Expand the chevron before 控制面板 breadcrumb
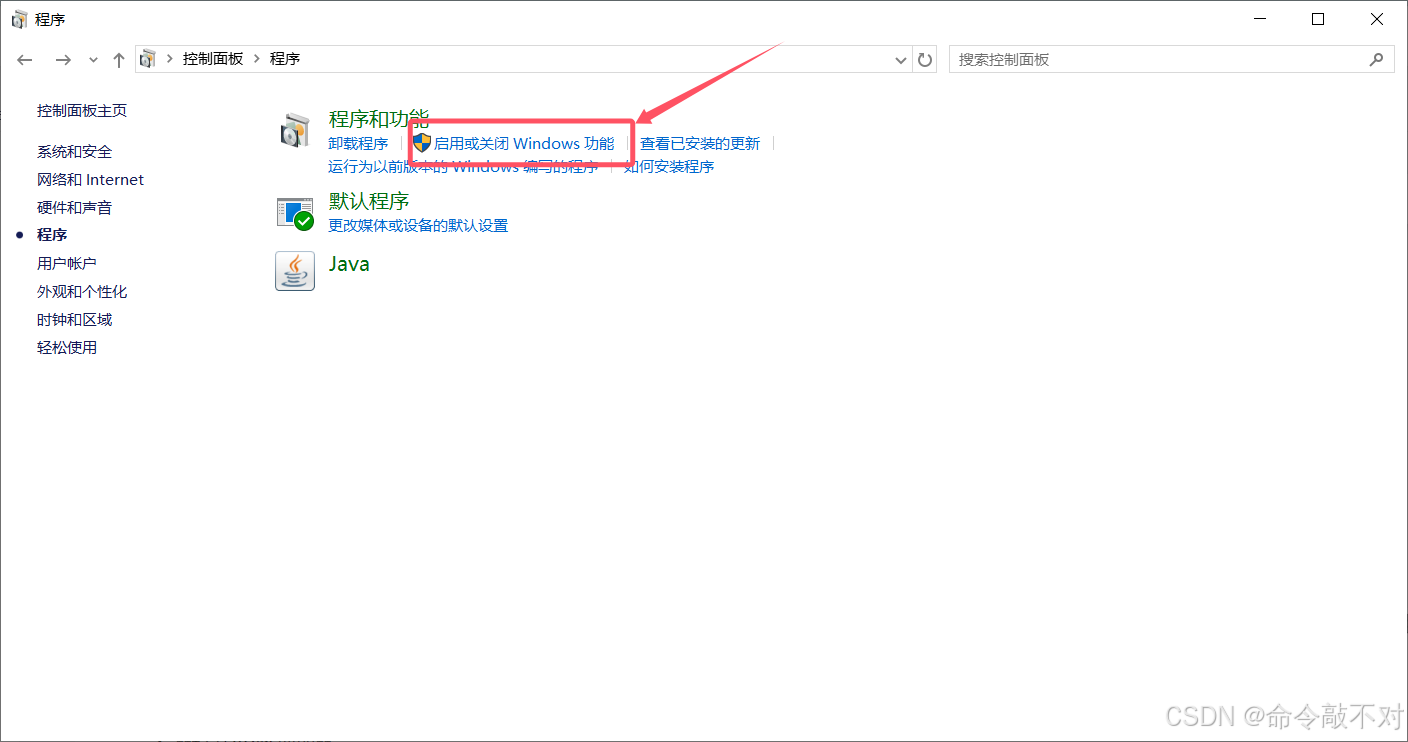The image size is (1408, 742). tap(169, 59)
